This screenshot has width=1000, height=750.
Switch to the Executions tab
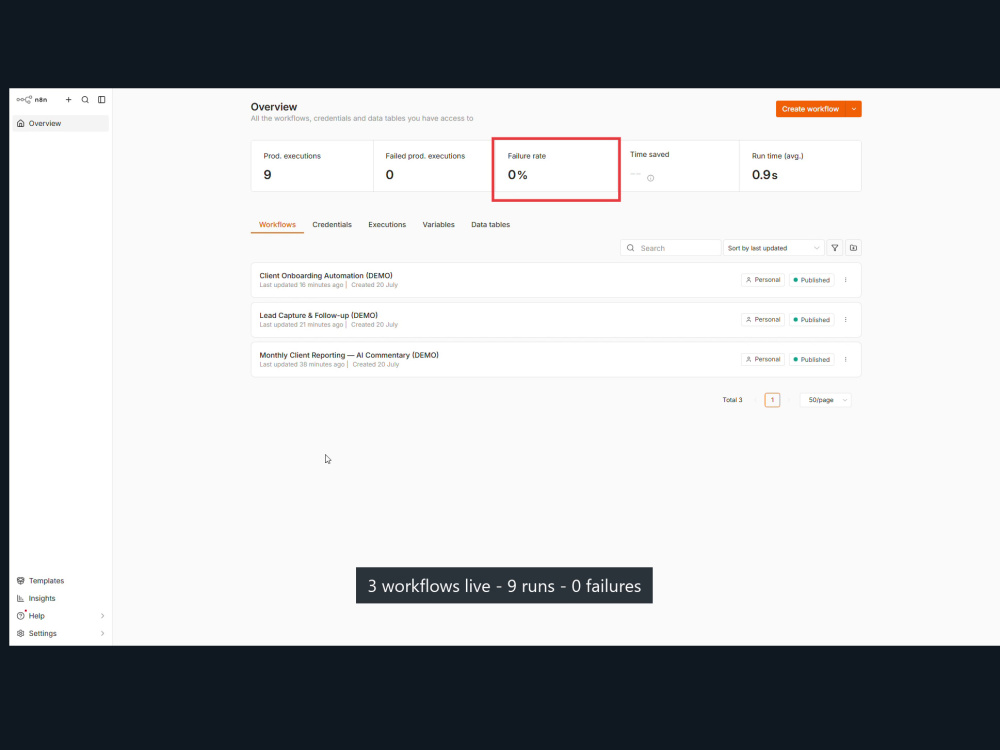(386, 224)
